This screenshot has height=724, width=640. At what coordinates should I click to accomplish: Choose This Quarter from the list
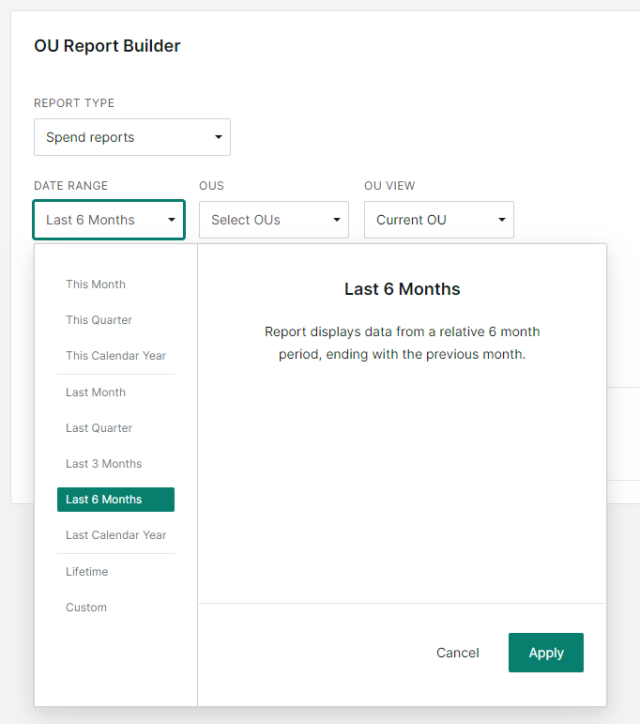click(x=99, y=320)
